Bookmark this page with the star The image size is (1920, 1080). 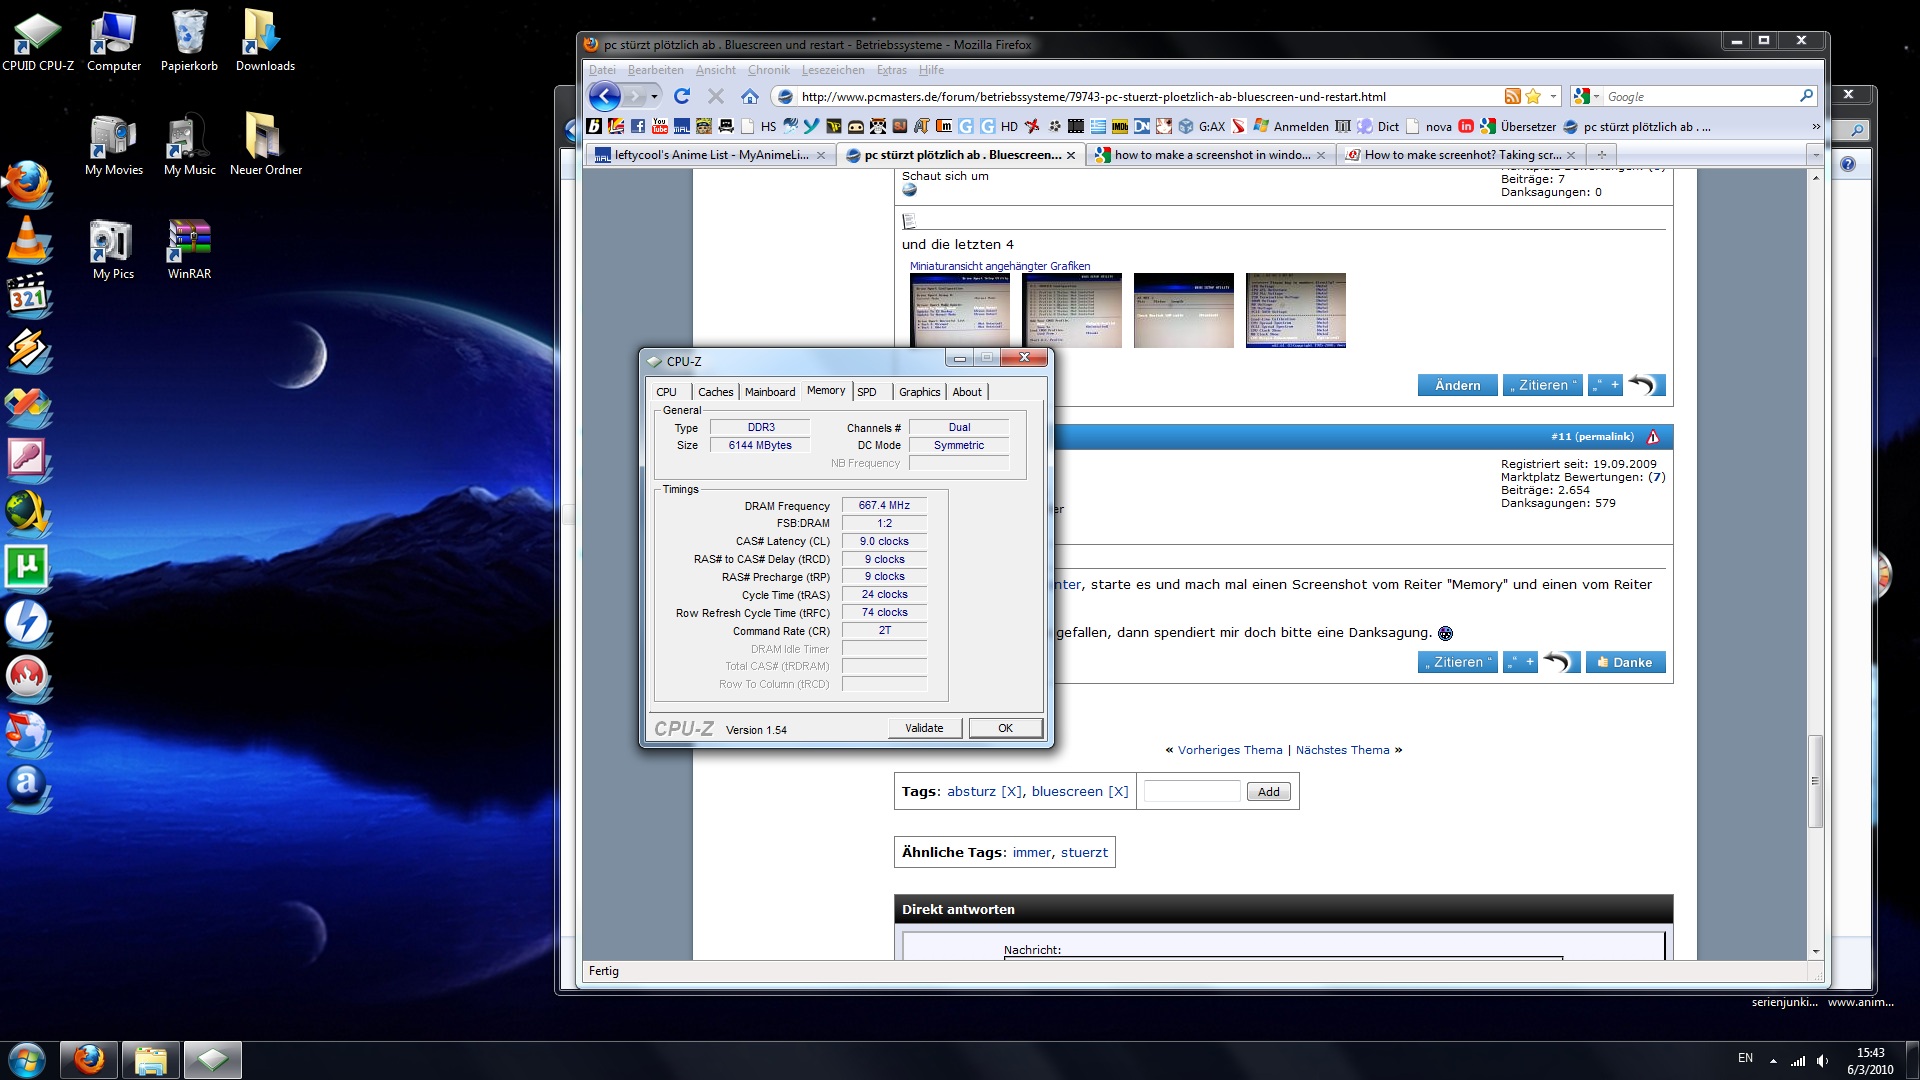tap(1533, 96)
